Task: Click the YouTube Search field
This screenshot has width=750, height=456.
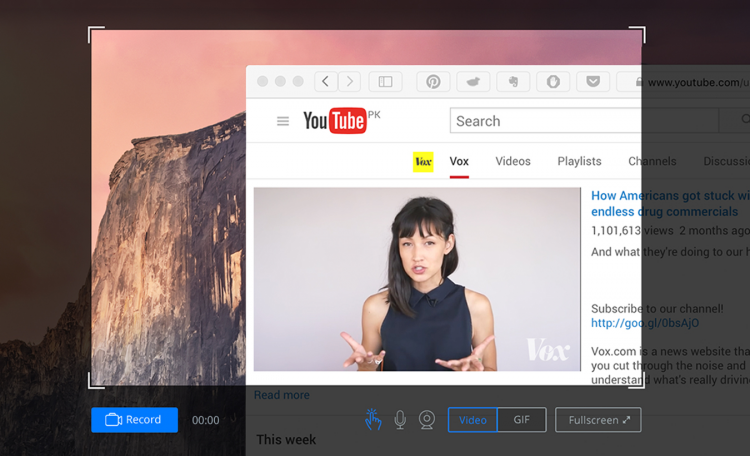Action: [x=584, y=121]
